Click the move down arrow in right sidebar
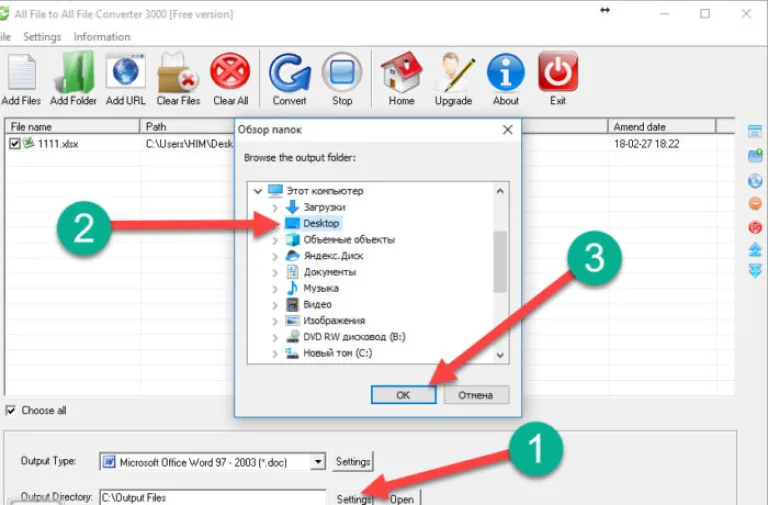 pos(755,270)
